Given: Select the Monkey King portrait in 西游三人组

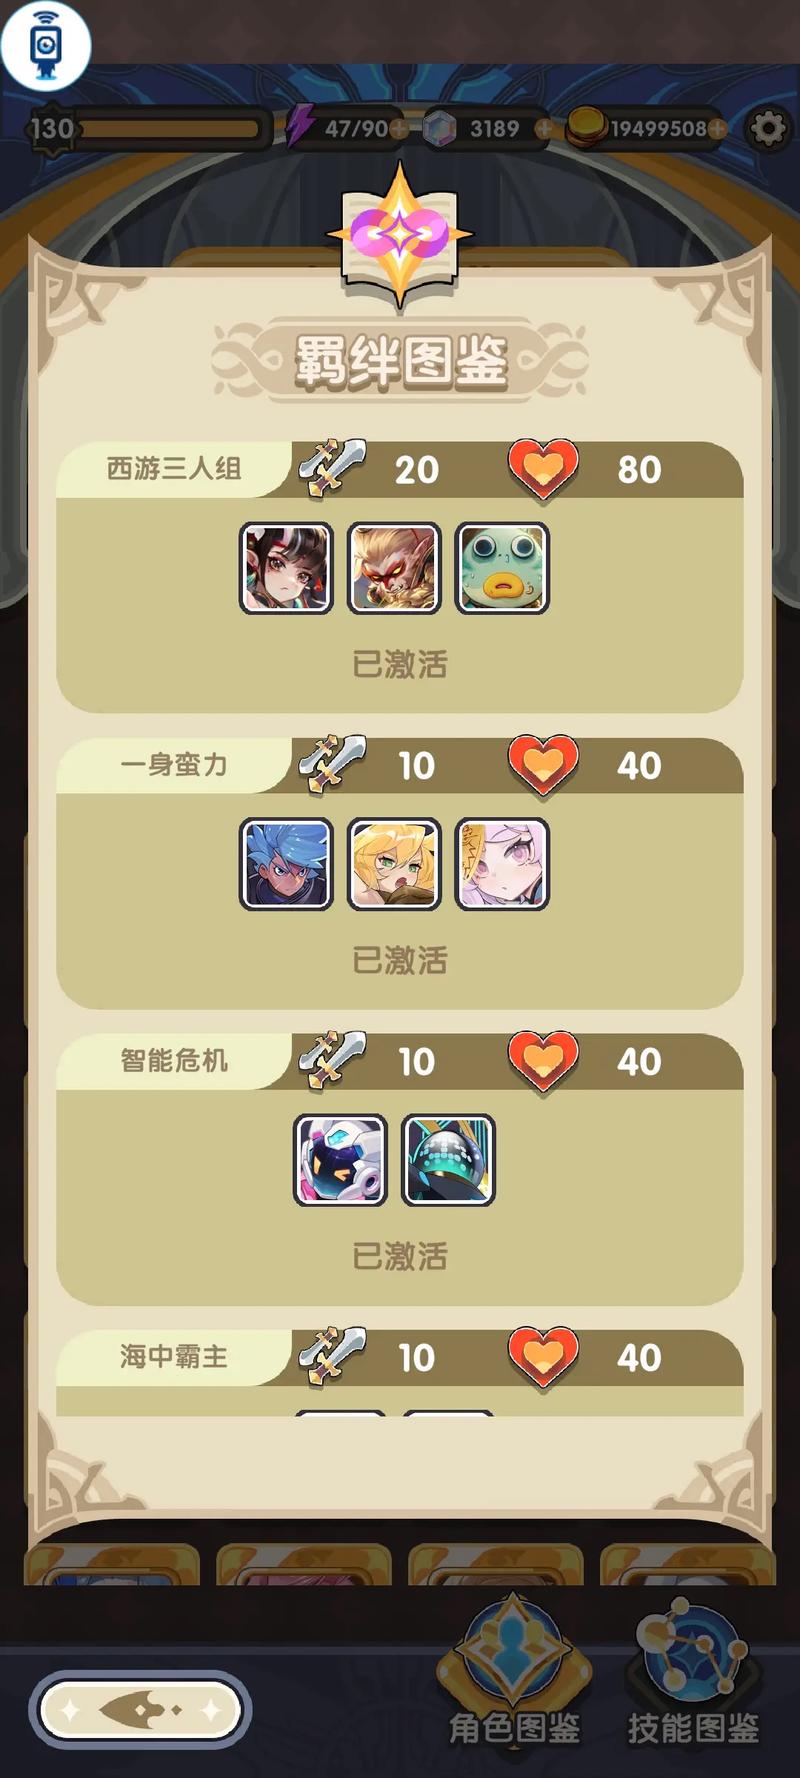Looking at the screenshot, I should pyautogui.click(x=394, y=568).
